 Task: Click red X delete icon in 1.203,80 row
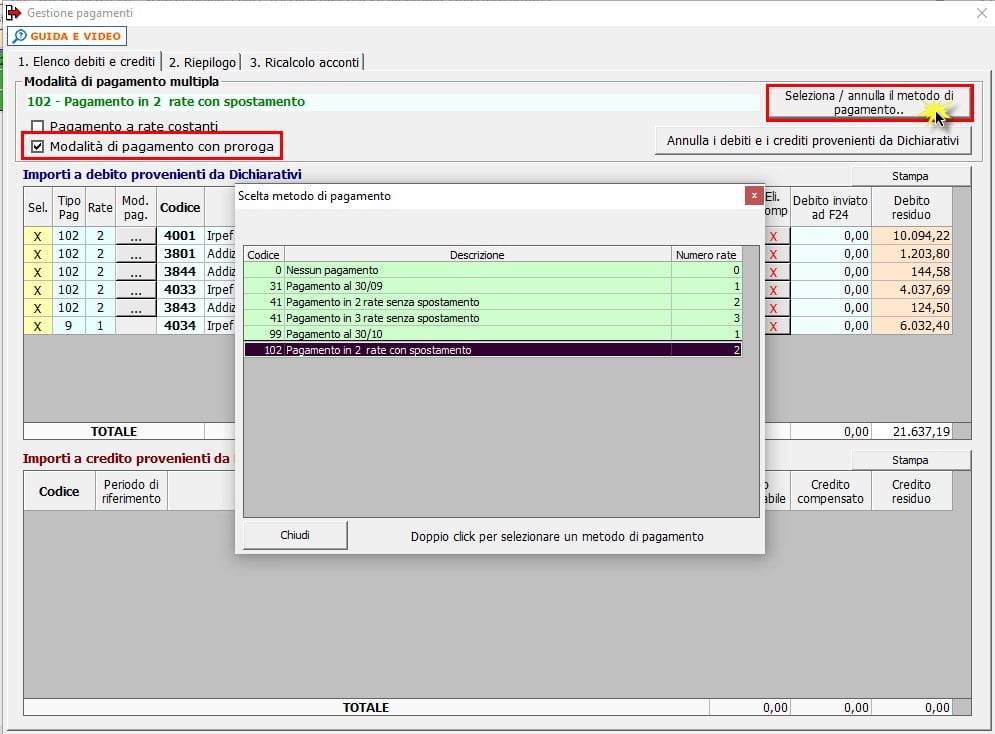pos(774,254)
